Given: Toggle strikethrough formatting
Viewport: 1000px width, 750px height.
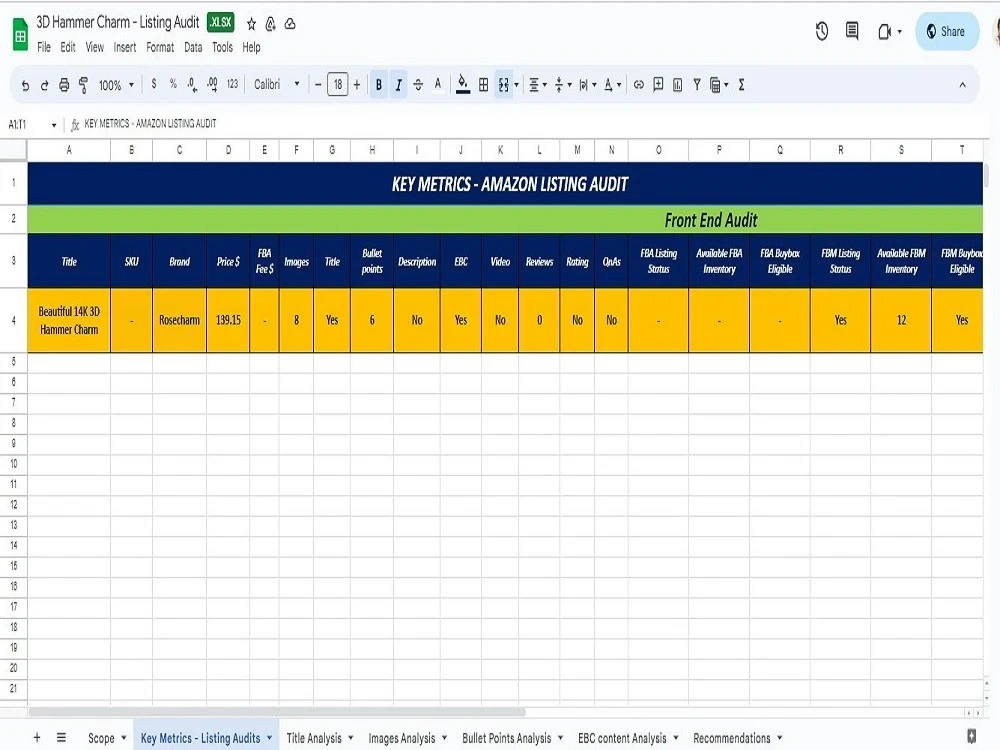Looking at the screenshot, I should (x=418, y=85).
